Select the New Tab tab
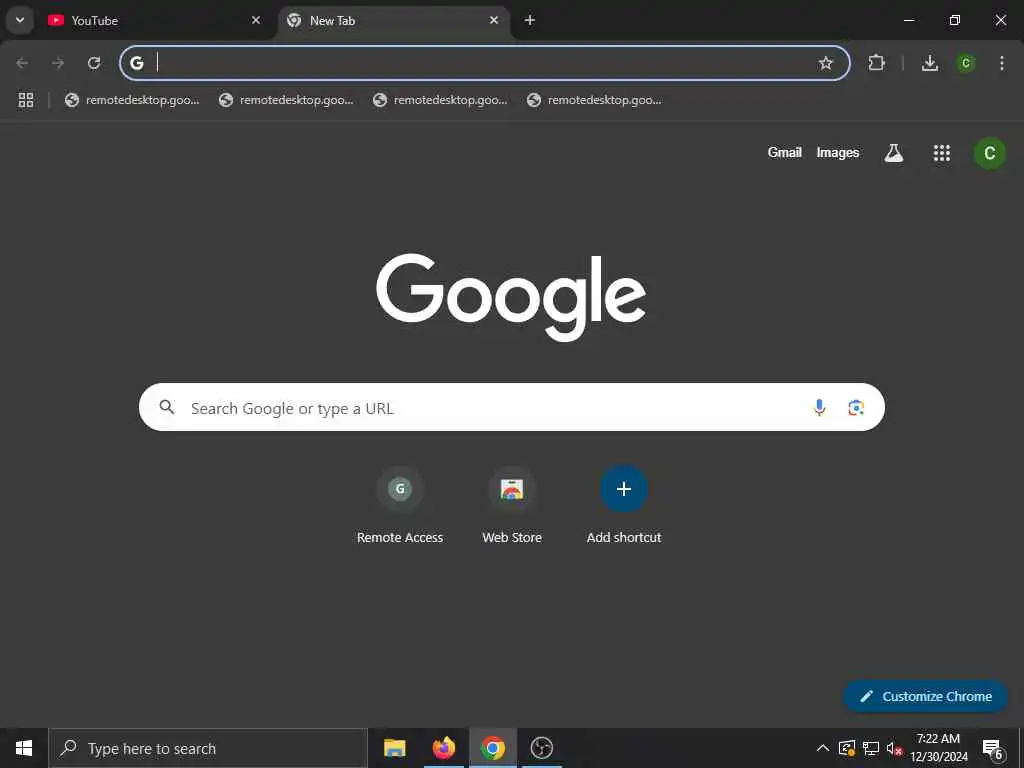Image resolution: width=1024 pixels, height=768 pixels. 394,20
